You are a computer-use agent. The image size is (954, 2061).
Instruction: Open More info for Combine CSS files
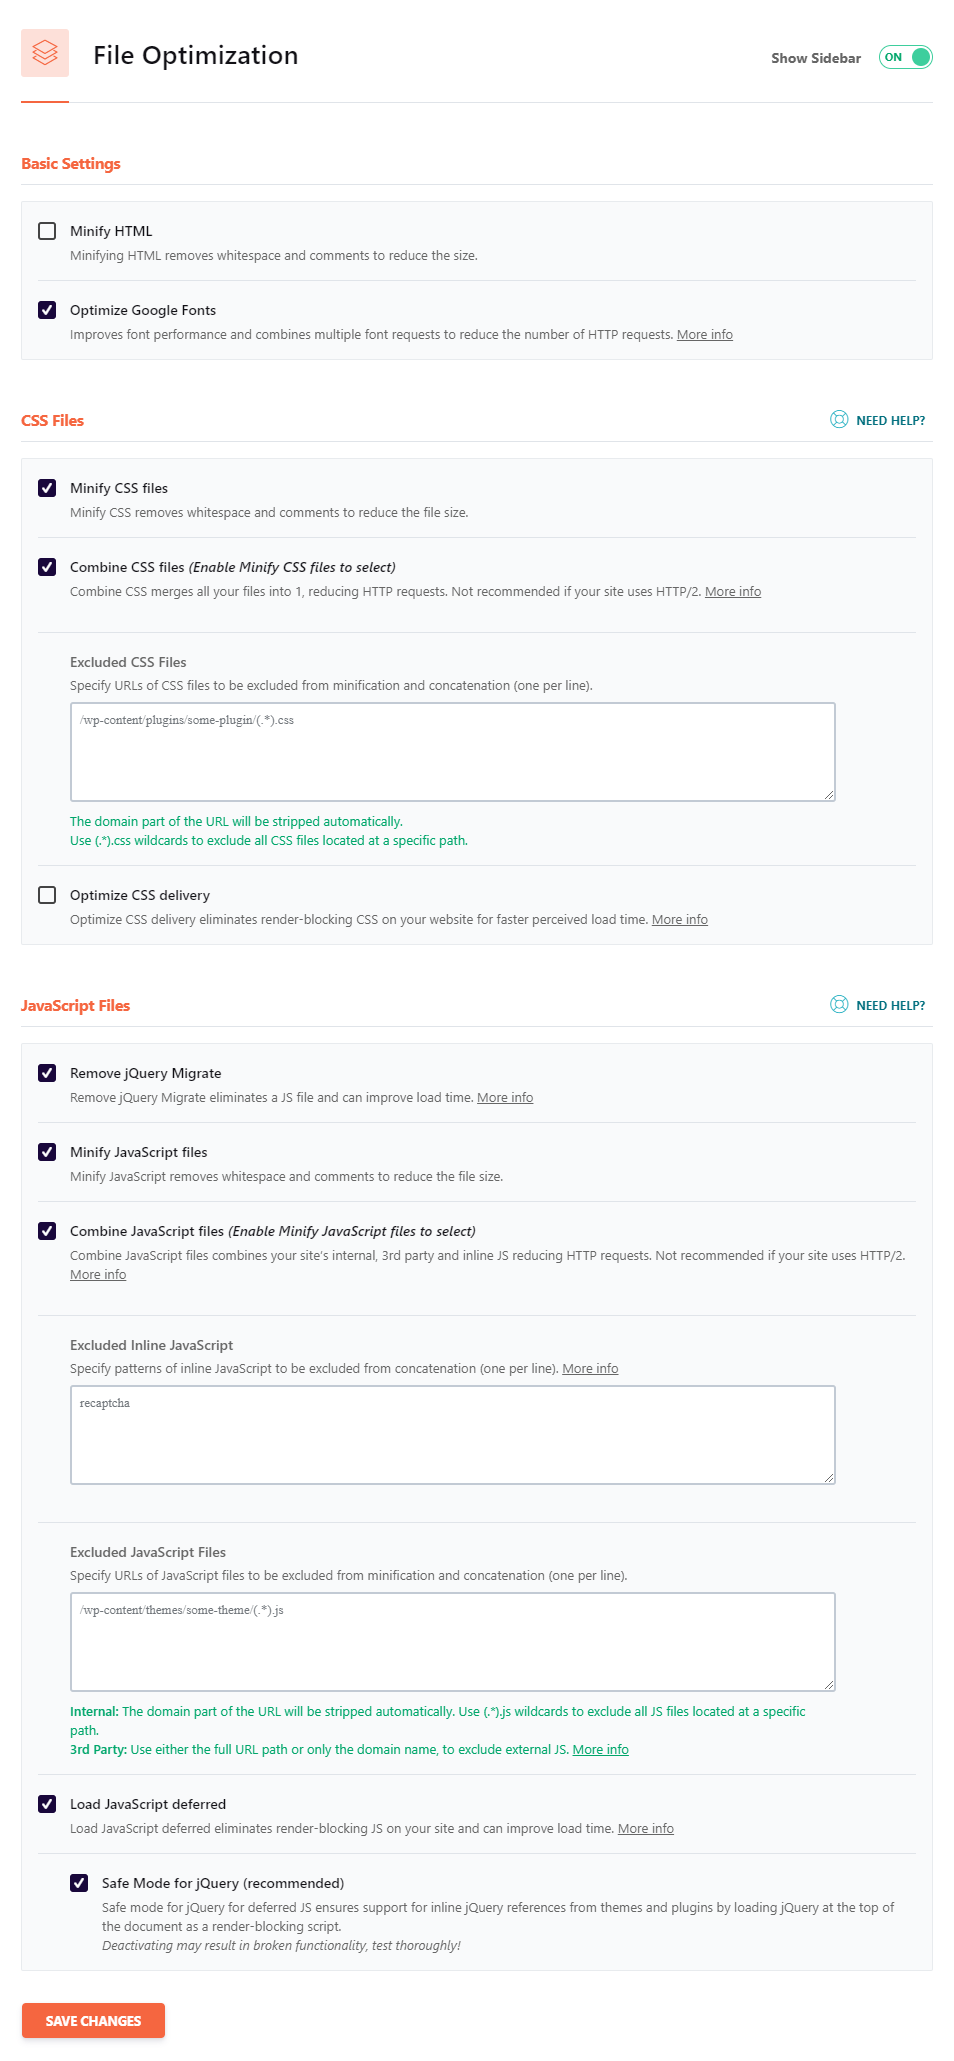pyautogui.click(x=733, y=591)
